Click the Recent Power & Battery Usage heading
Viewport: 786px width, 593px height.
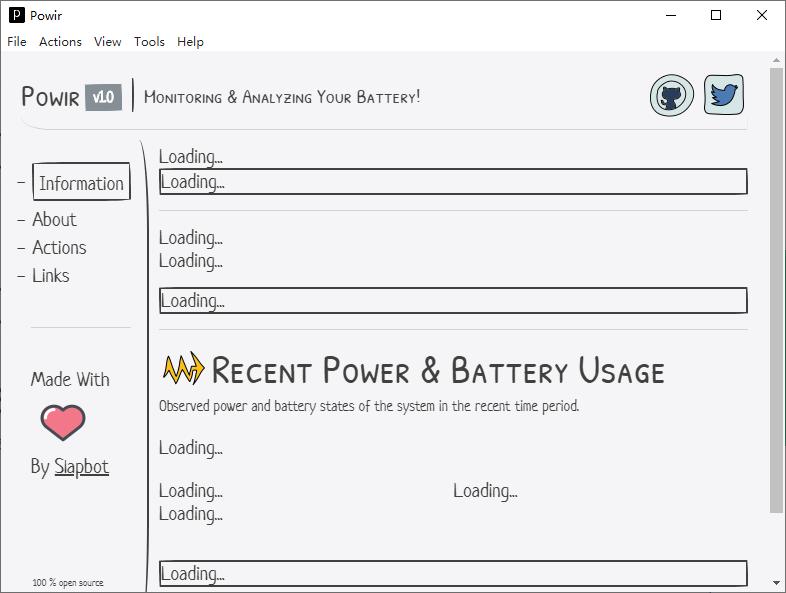pos(438,370)
